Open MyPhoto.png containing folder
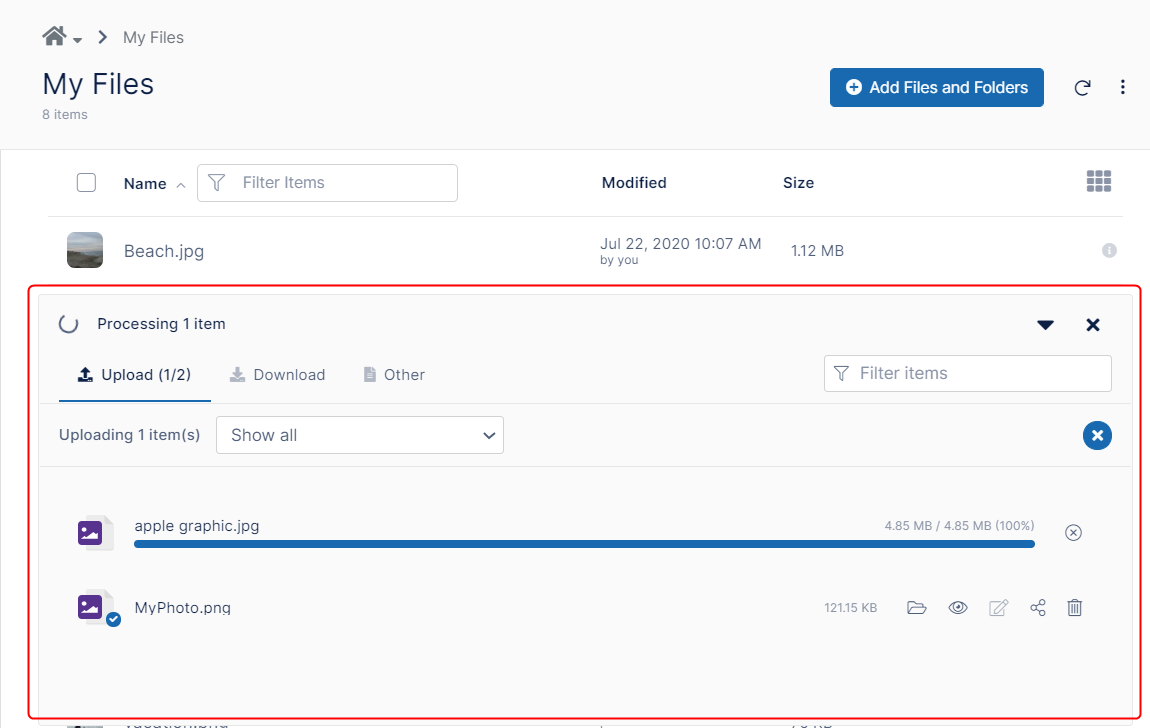Screen dimensions: 1150x728 click(x=917, y=608)
